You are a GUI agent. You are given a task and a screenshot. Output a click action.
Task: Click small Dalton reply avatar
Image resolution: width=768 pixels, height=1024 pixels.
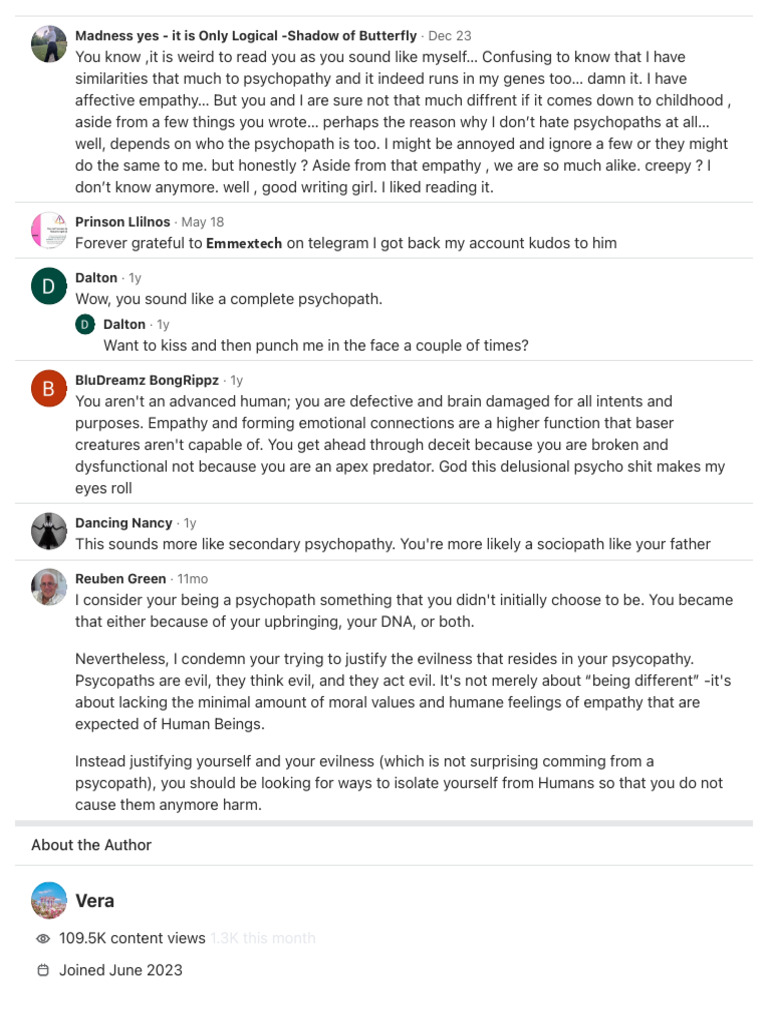pos(85,324)
